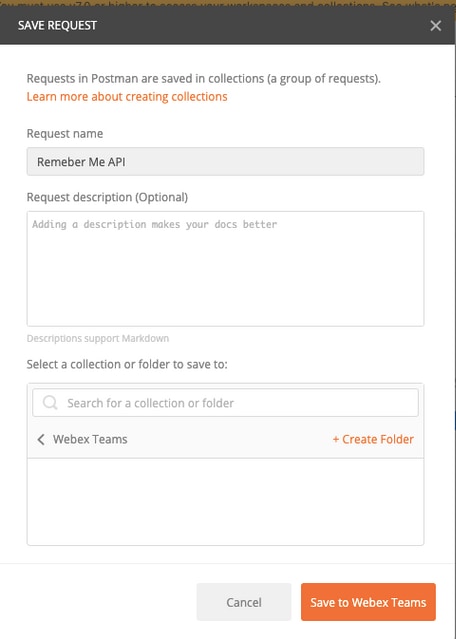This screenshot has height=639, width=456.
Task: Close the Save Request dialog
Action: (x=435, y=26)
